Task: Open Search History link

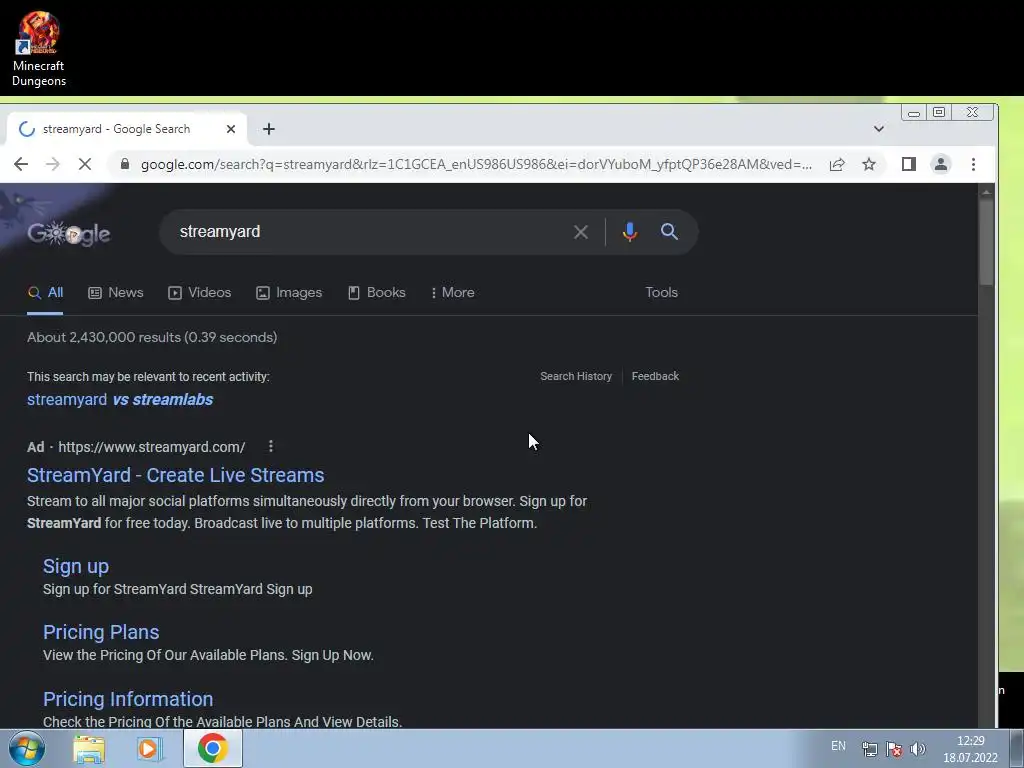Action: point(576,376)
